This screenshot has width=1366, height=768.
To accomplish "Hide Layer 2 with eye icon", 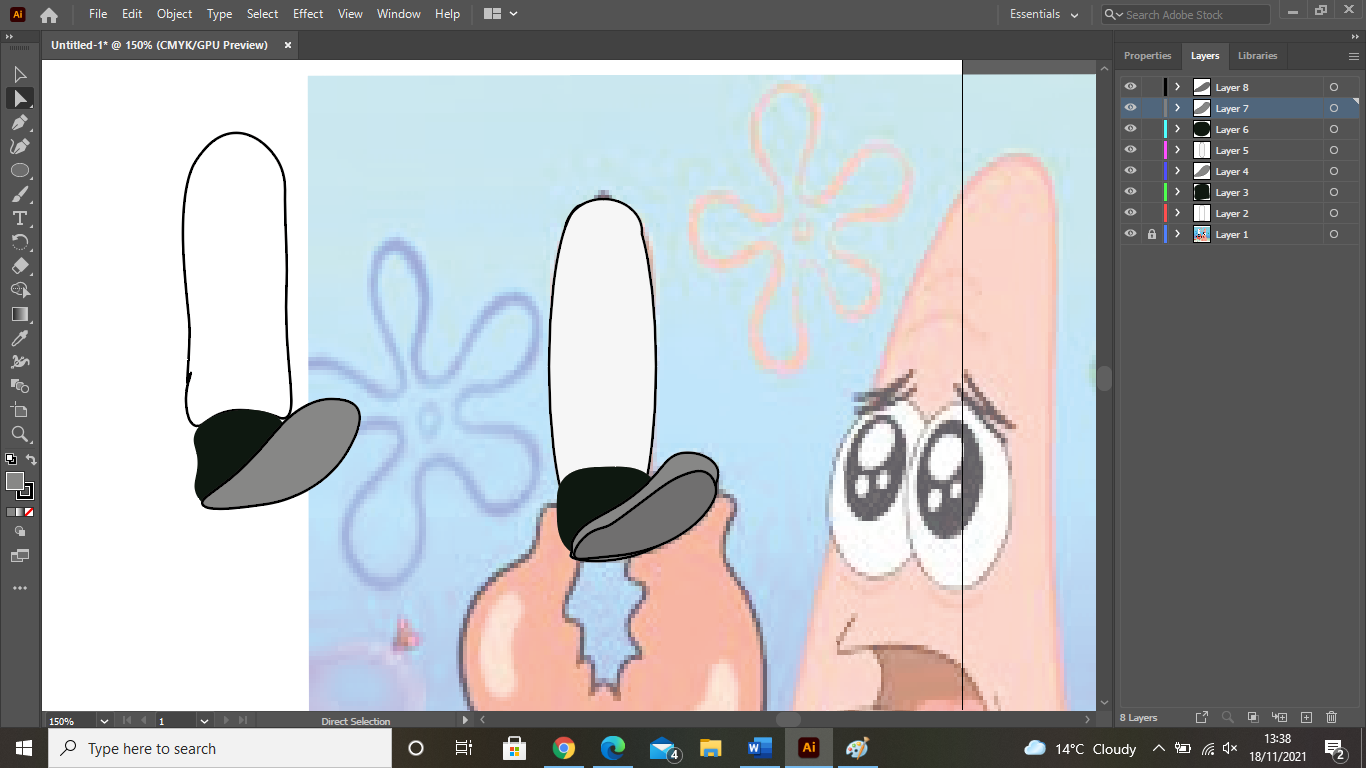I will [x=1131, y=213].
